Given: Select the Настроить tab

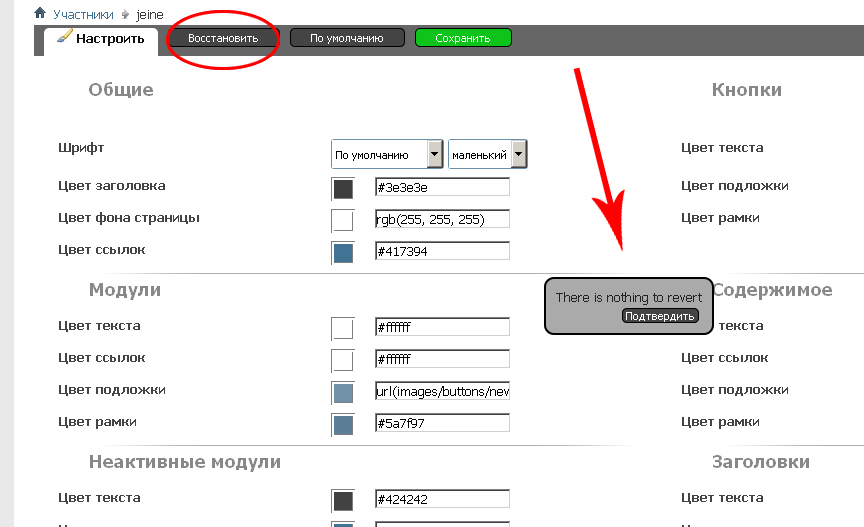Looking at the screenshot, I should pos(101,39).
